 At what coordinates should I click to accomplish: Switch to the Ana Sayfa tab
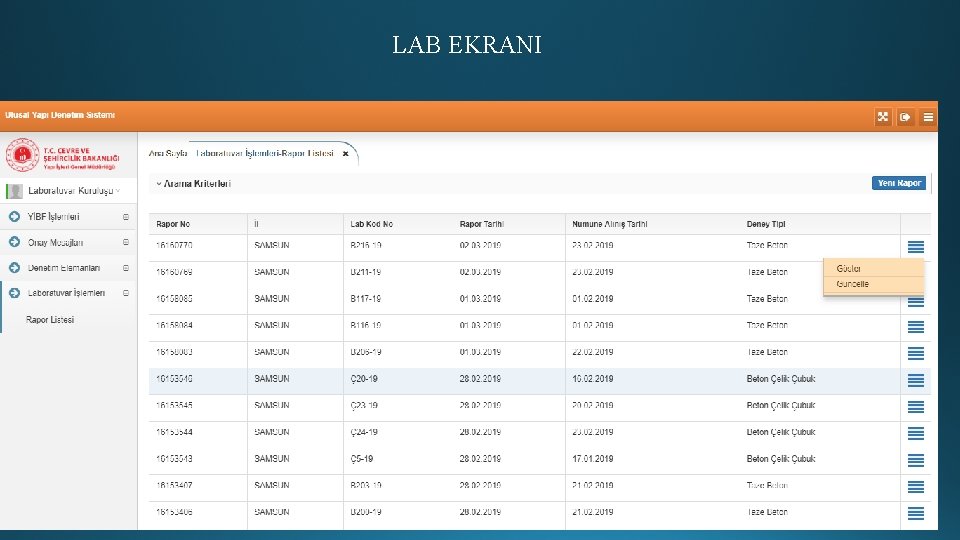[168, 153]
